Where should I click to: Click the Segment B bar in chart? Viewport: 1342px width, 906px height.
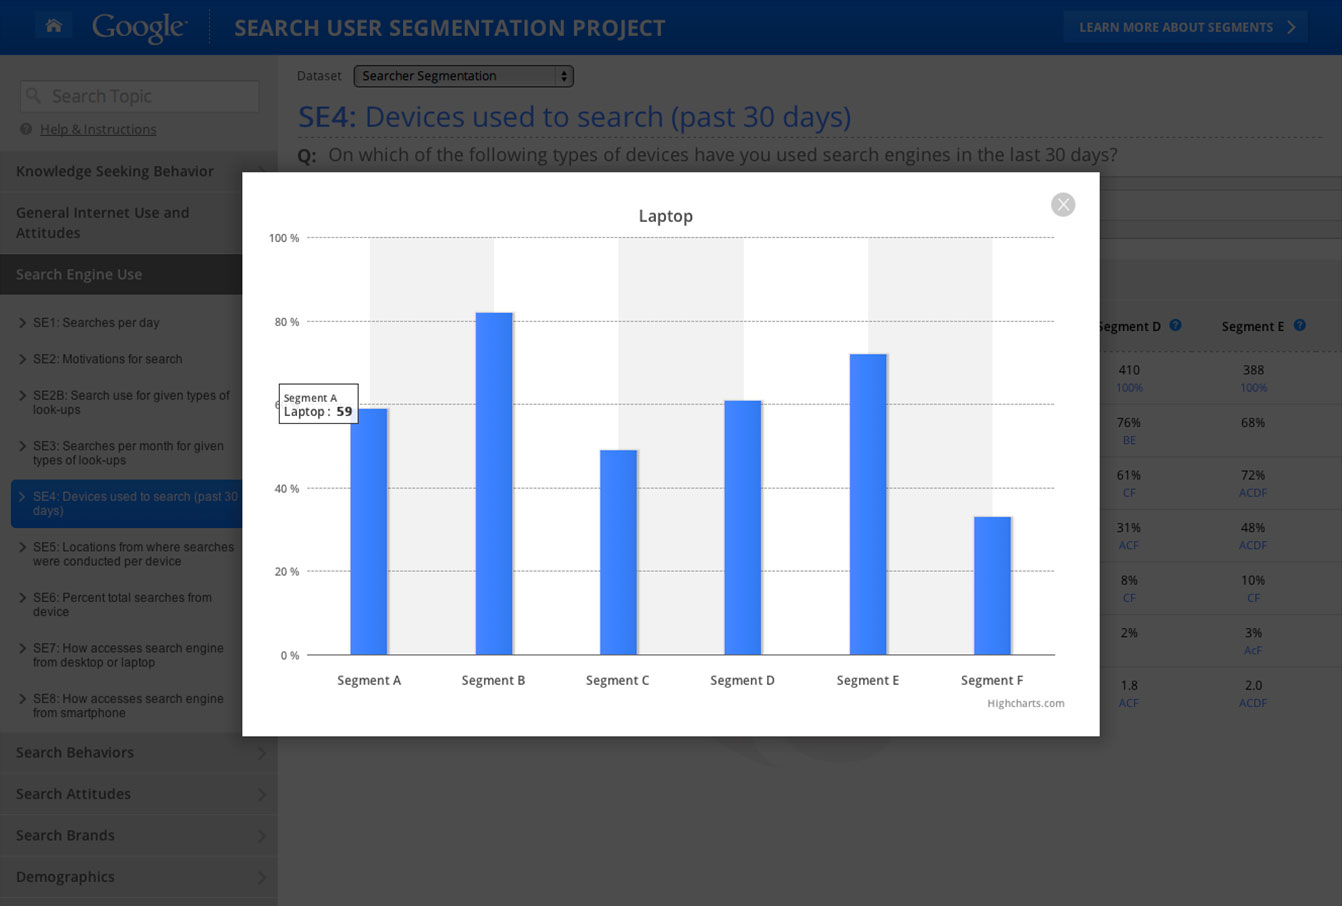pyautogui.click(x=494, y=484)
